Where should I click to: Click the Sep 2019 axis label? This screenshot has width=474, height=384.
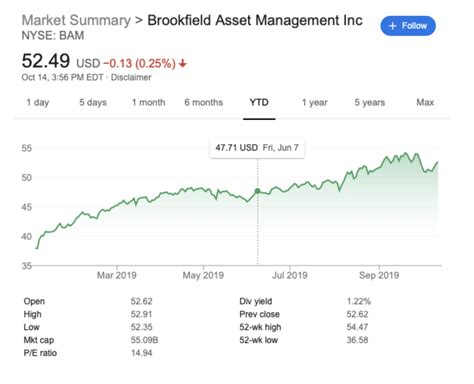click(379, 275)
